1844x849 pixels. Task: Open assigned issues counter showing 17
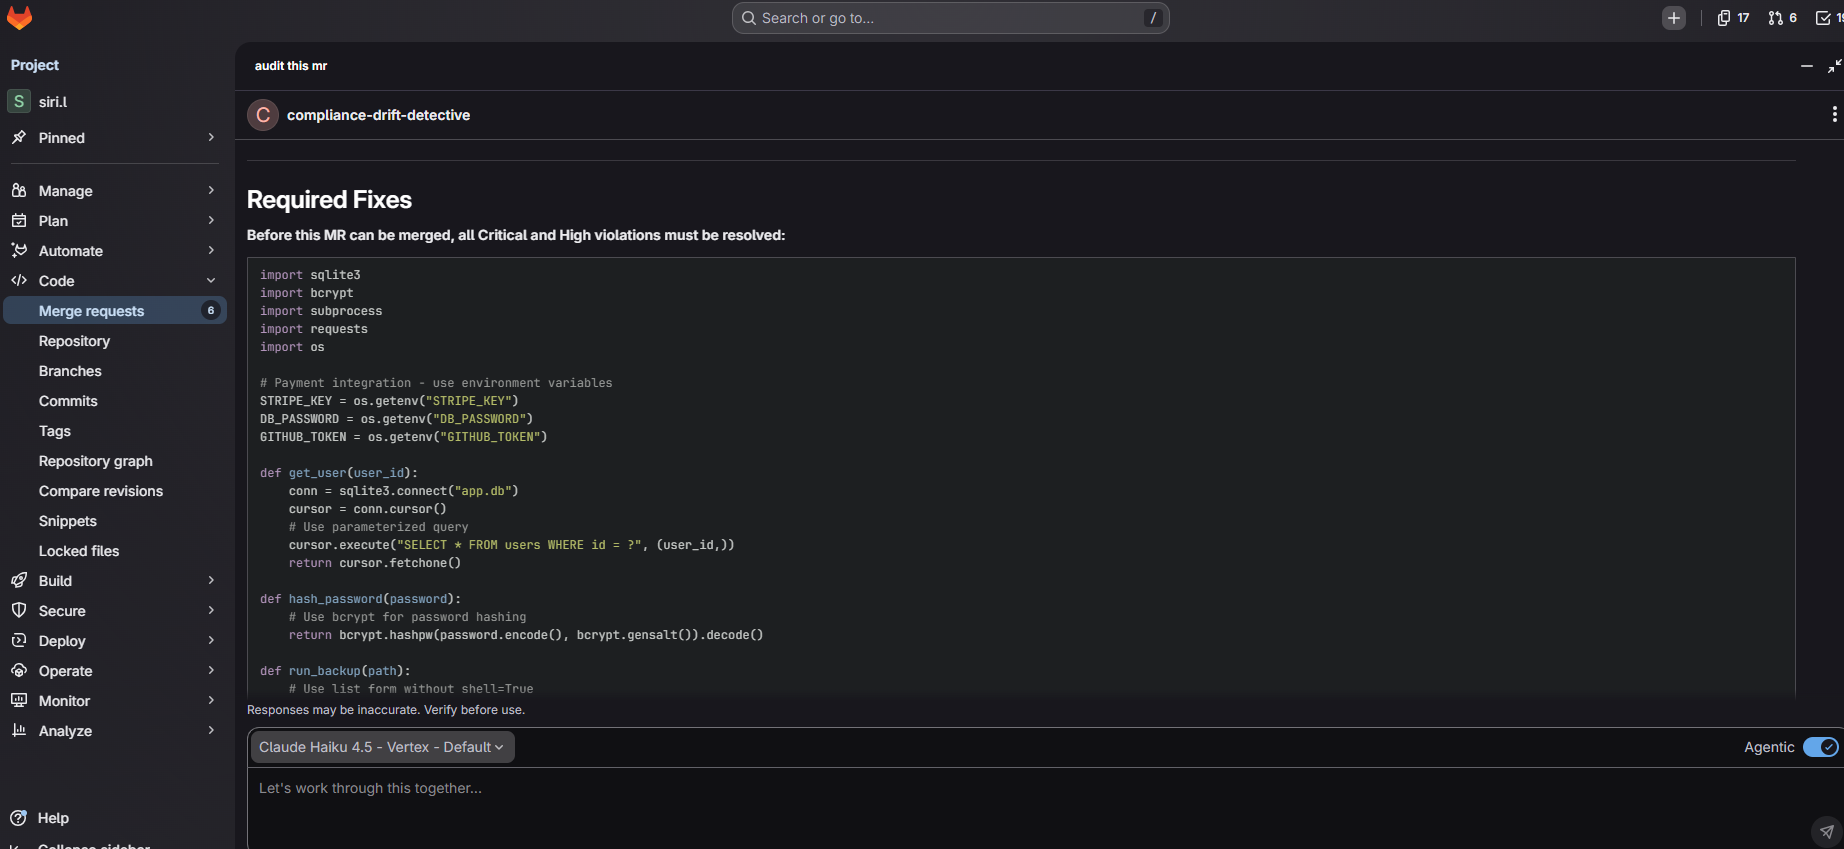(1733, 18)
